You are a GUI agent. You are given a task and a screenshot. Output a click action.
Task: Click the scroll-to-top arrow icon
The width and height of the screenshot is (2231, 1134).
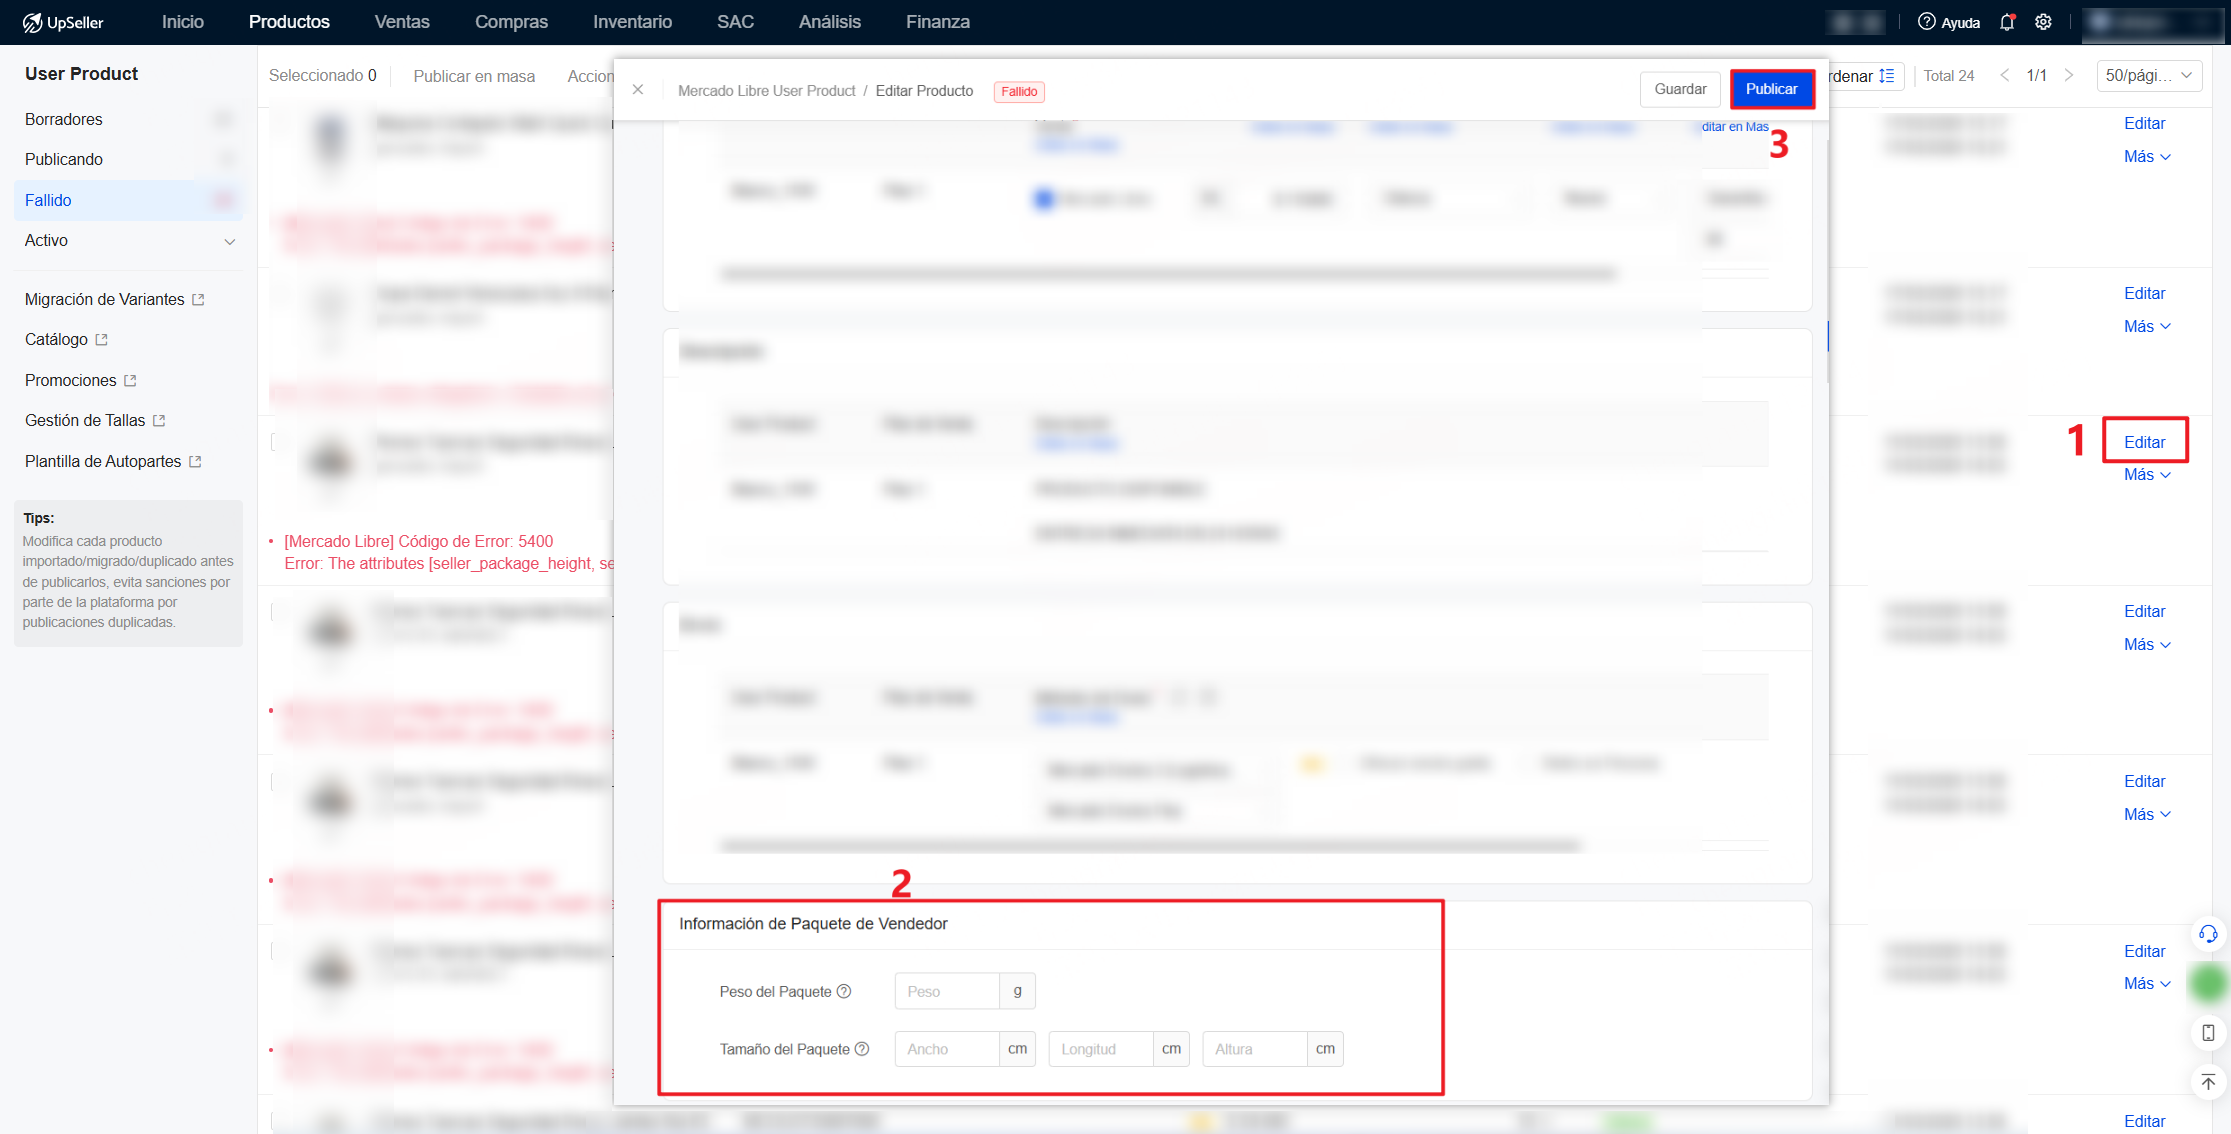pyautogui.click(x=2208, y=1082)
